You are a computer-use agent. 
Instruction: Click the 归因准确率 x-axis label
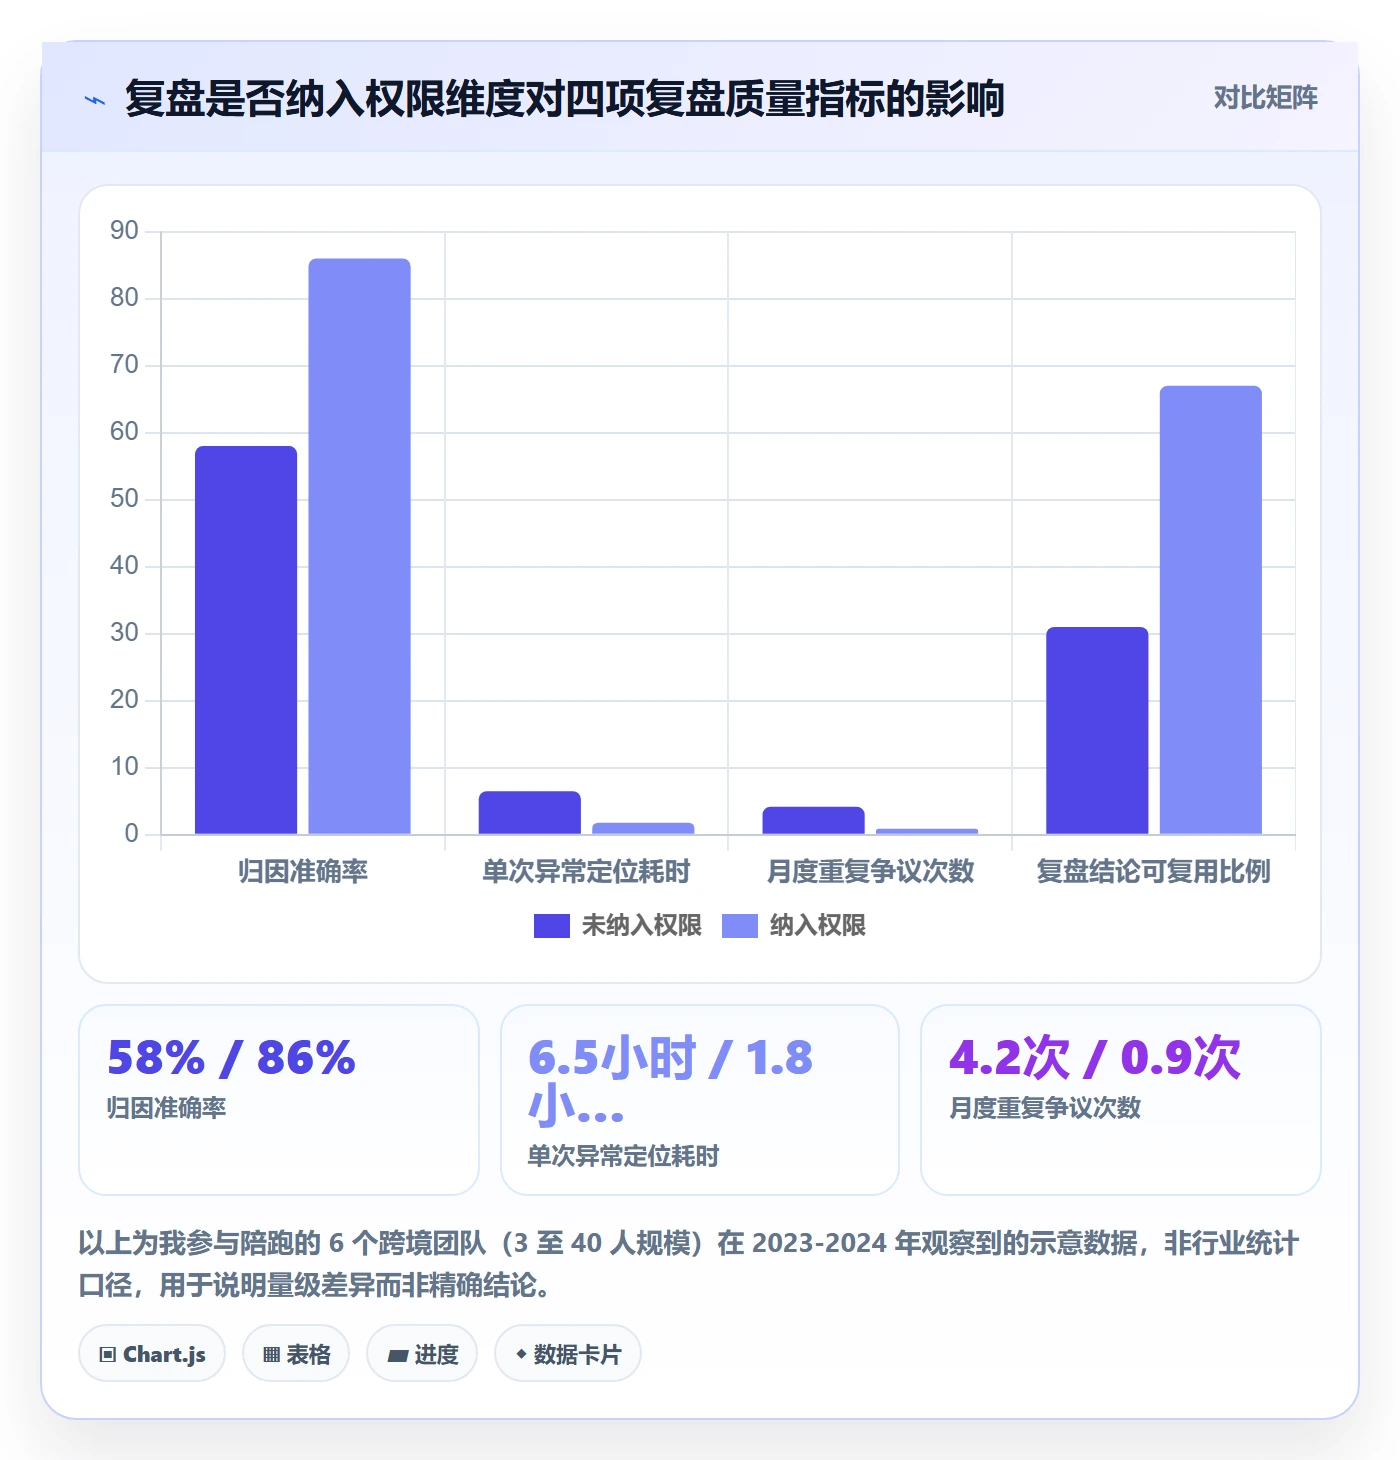click(303, 872)
